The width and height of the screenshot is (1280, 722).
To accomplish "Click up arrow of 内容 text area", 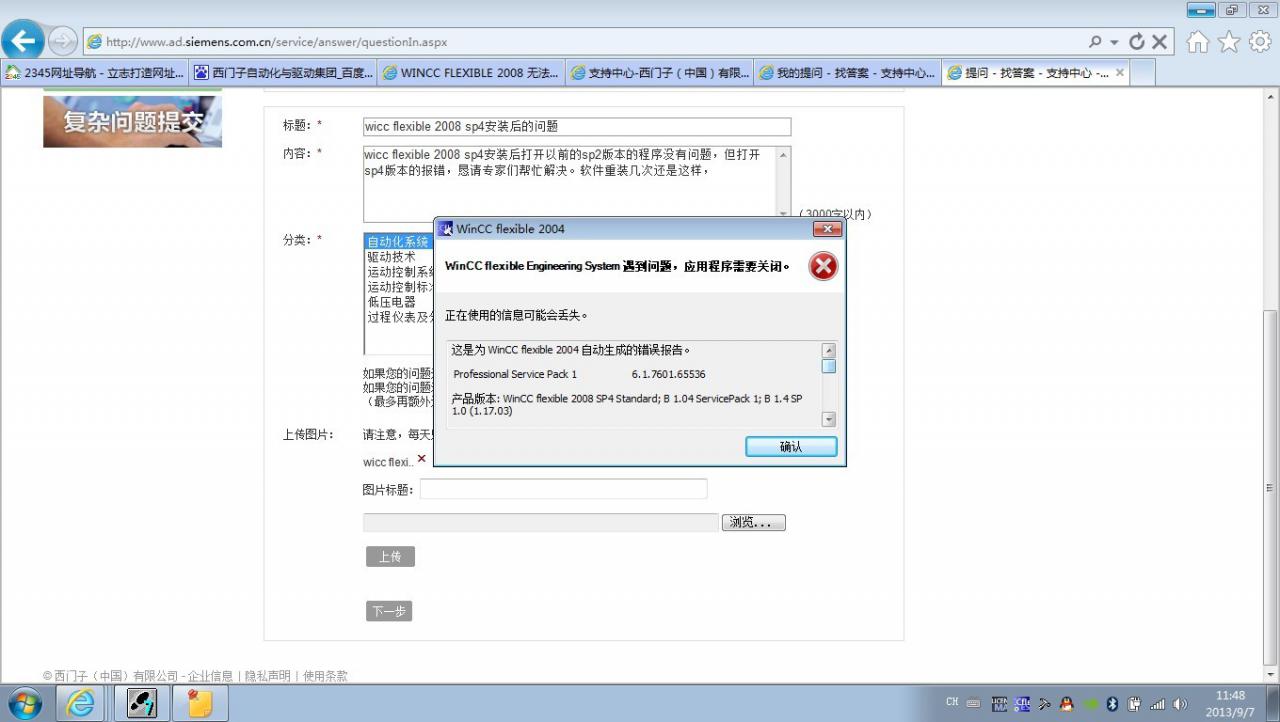I will pos(783,154).
